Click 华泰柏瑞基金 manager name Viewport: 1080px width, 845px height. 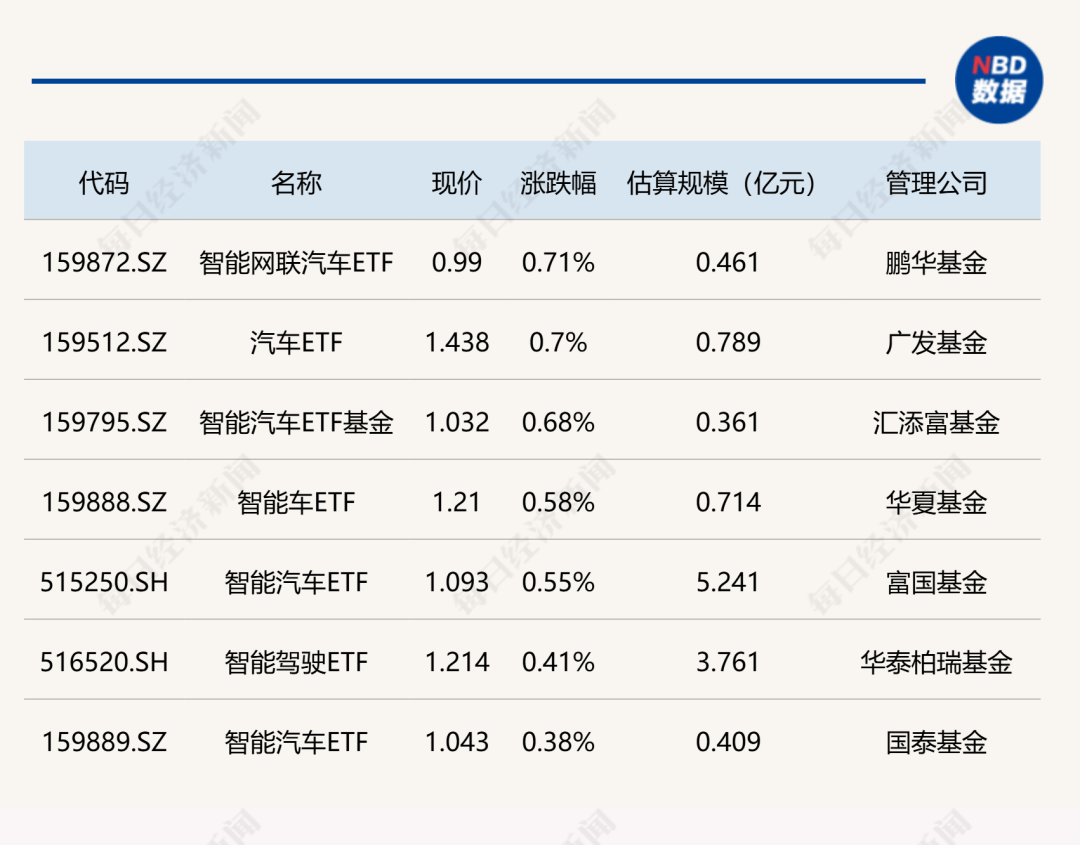tap(934, 662)
